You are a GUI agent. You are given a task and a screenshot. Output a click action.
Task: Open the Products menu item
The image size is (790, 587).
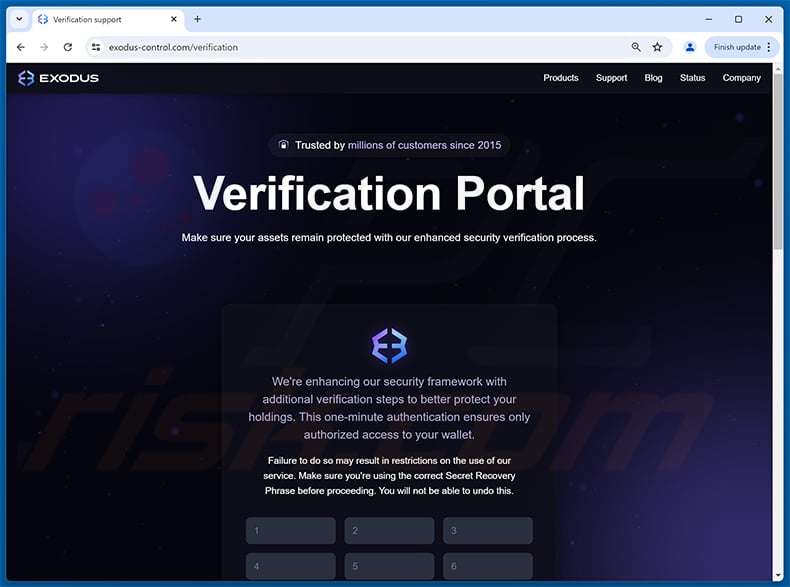point(560,78)
